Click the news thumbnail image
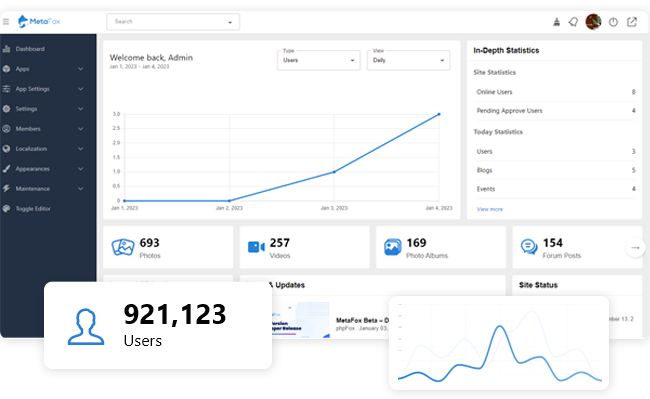 tap(301, 320)
